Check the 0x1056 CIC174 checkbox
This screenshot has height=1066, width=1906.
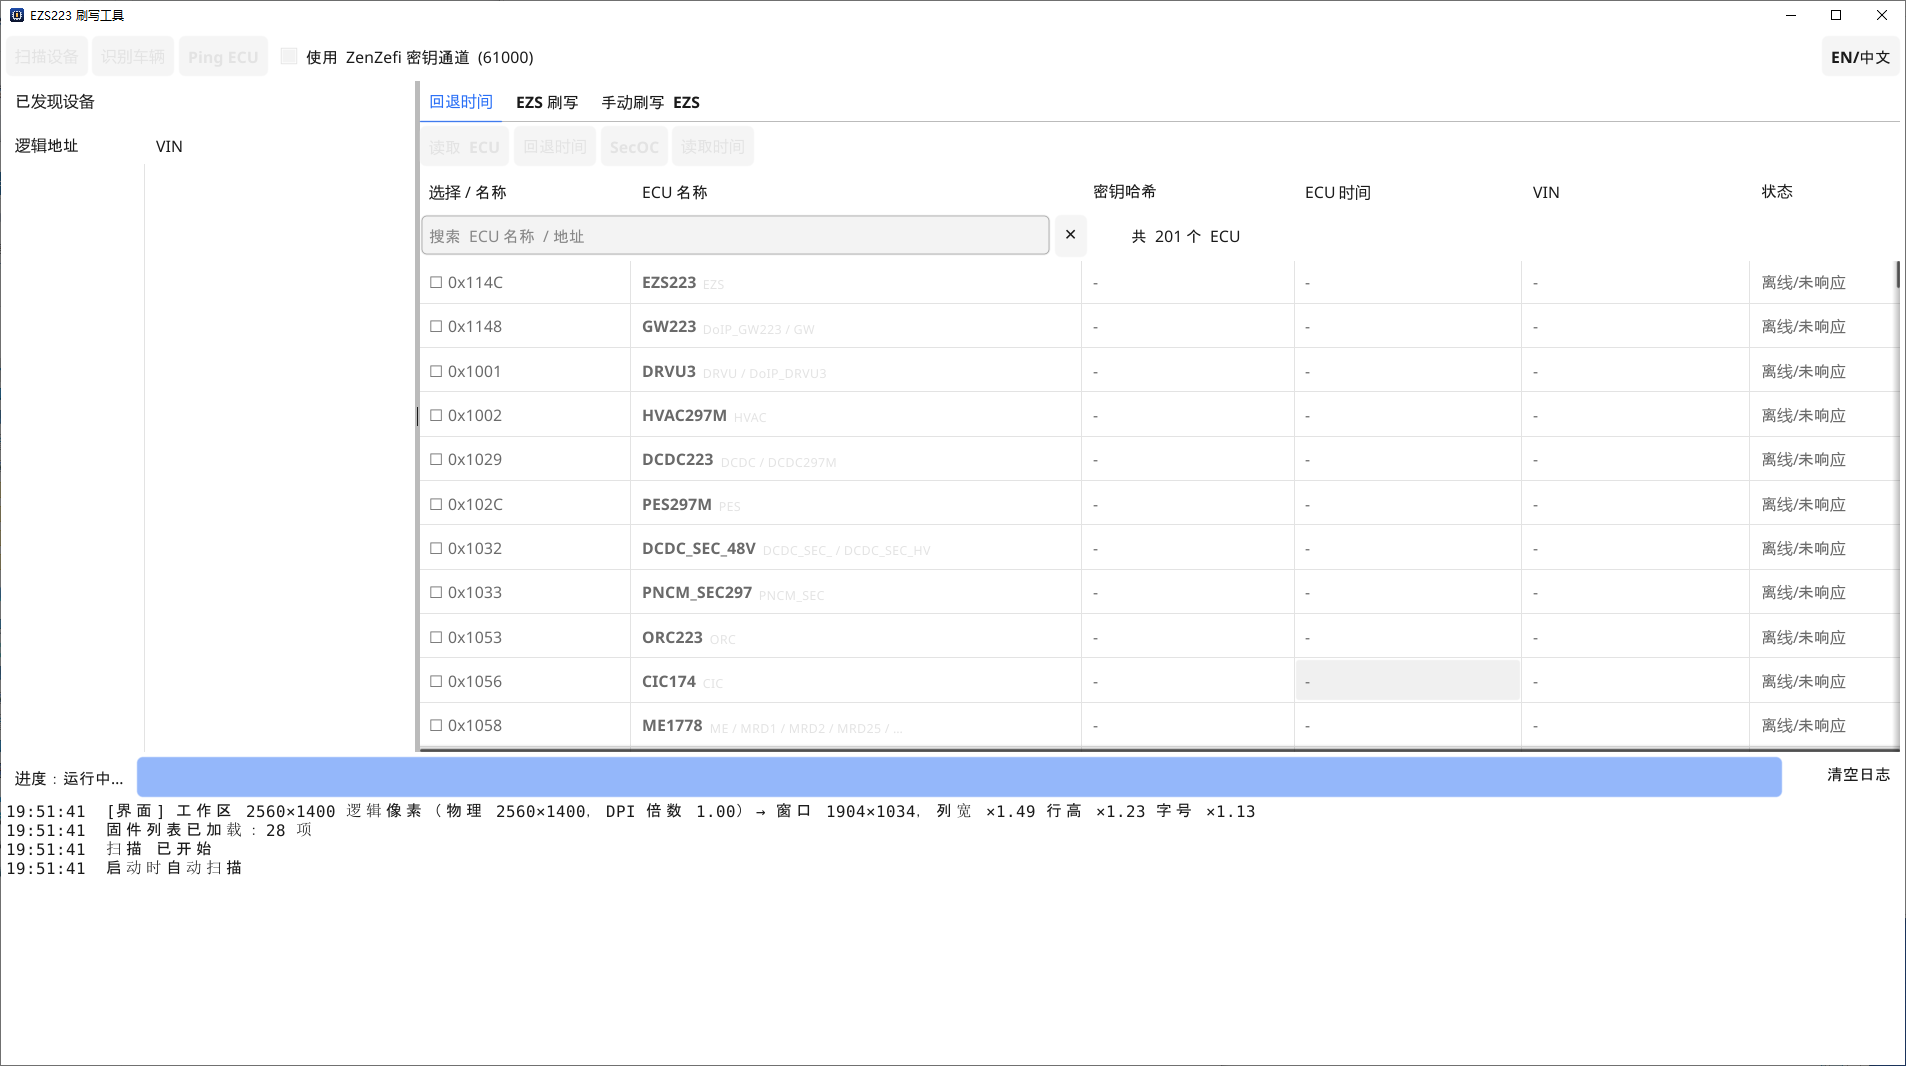coord(436,681)
